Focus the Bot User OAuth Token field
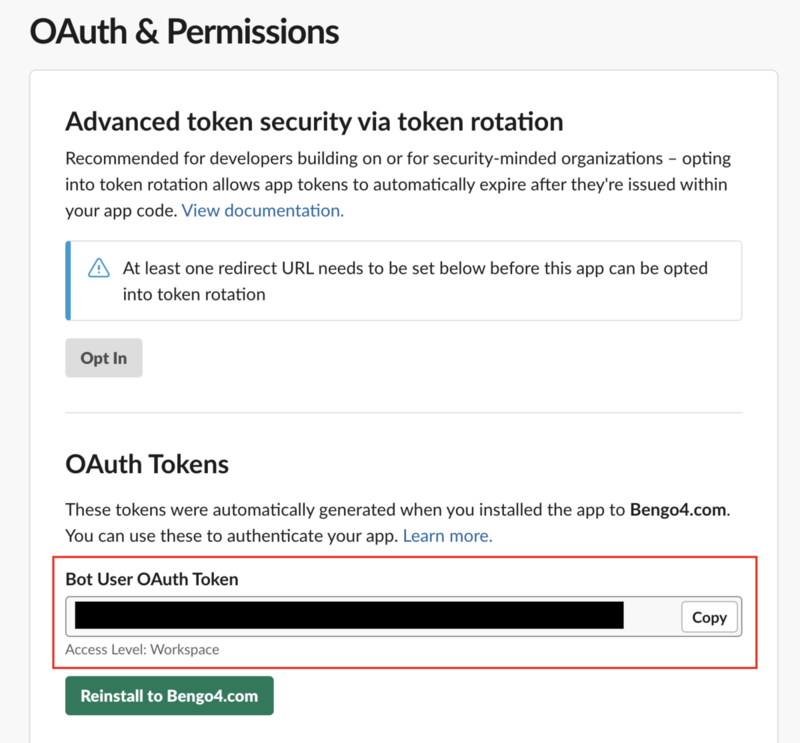Viewport: 800px width, 743px height. tap(404, 616)
